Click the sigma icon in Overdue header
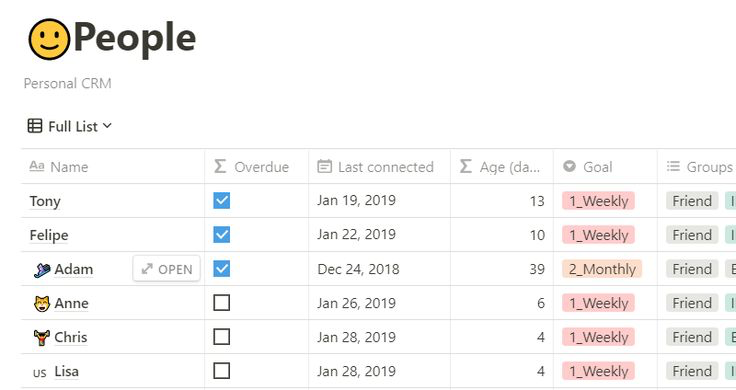736x390 pixels. (220, 166)
